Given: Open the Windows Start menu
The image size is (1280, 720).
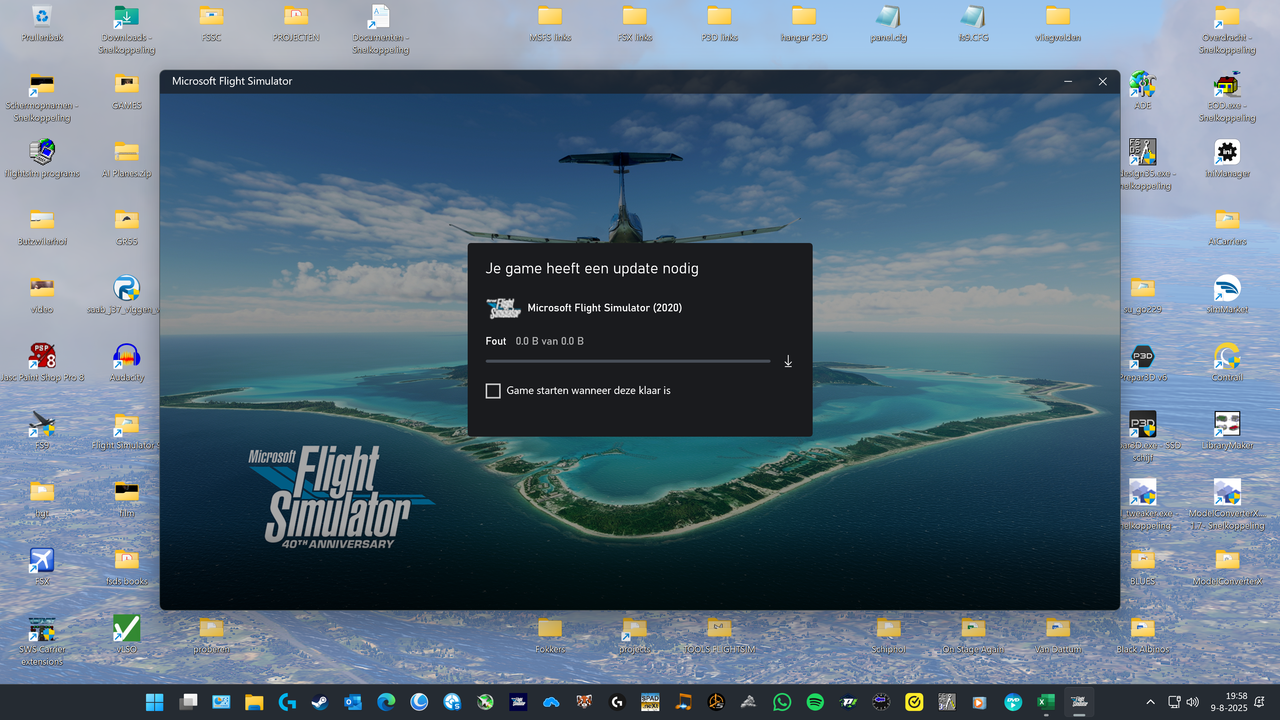Looking at the screenshot, I should coord(155,702).
